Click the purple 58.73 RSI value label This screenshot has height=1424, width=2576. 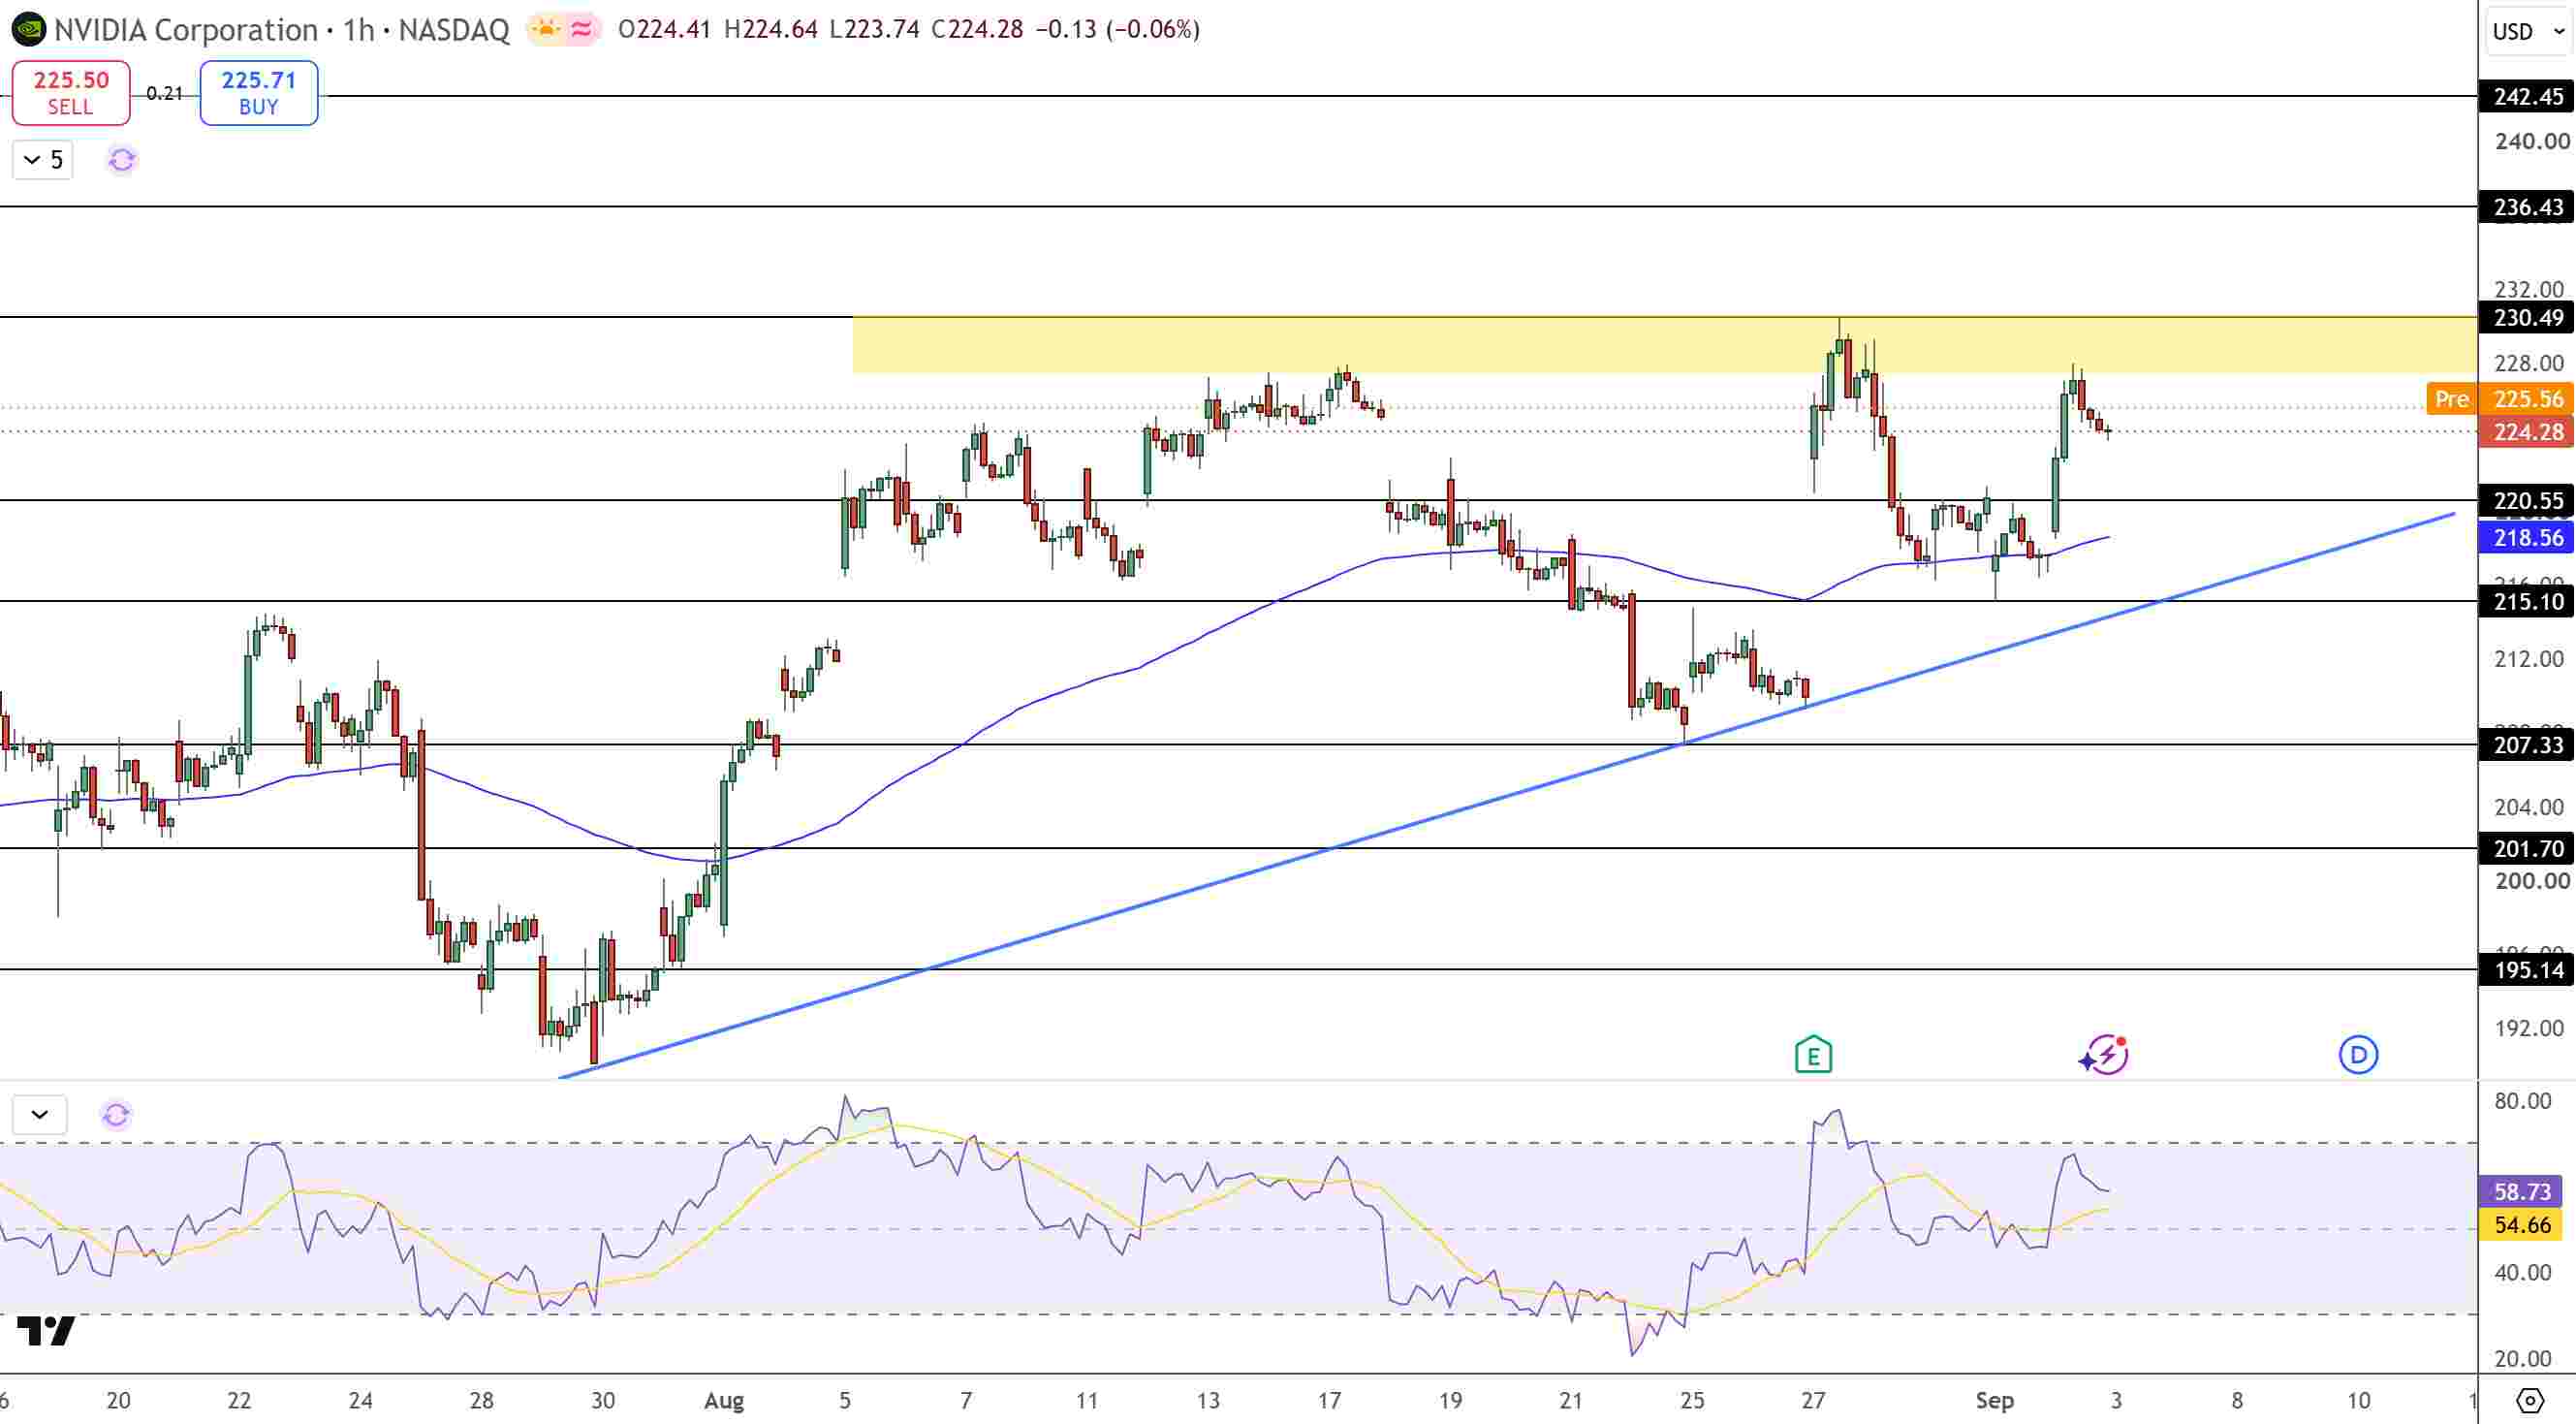[x=2521, y=1192]
